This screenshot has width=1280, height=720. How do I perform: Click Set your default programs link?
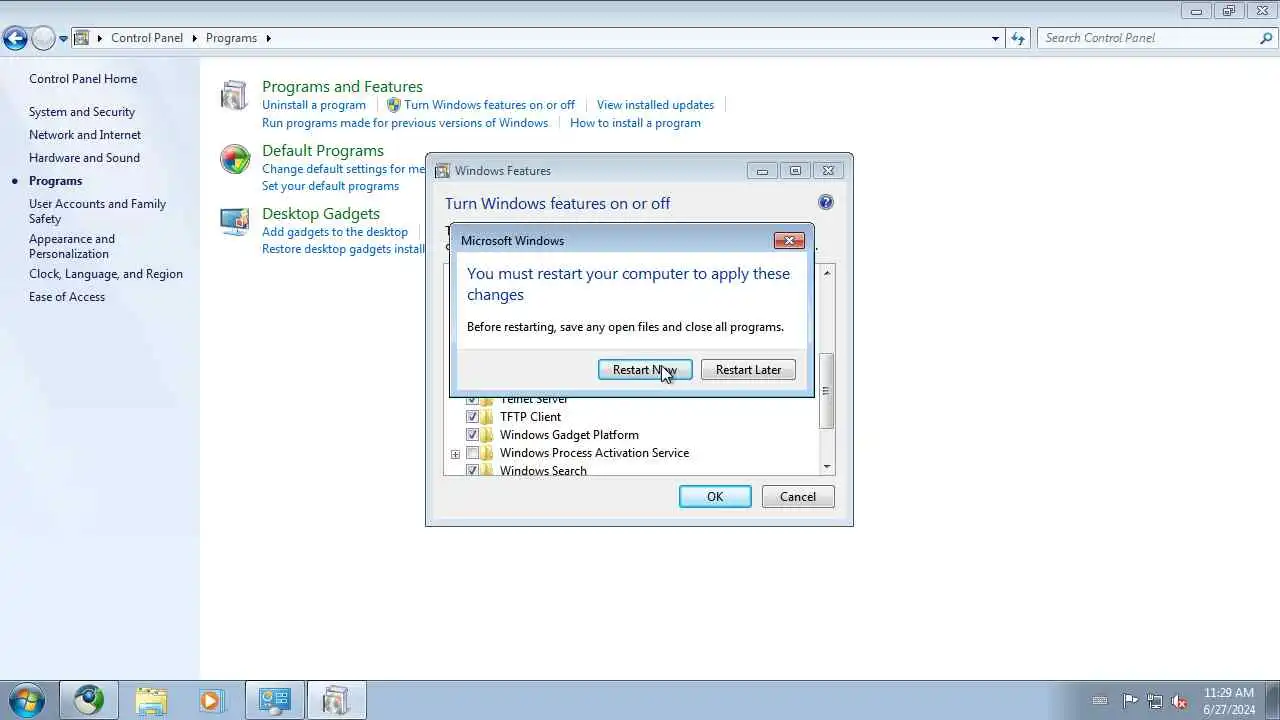pos(330,186)
